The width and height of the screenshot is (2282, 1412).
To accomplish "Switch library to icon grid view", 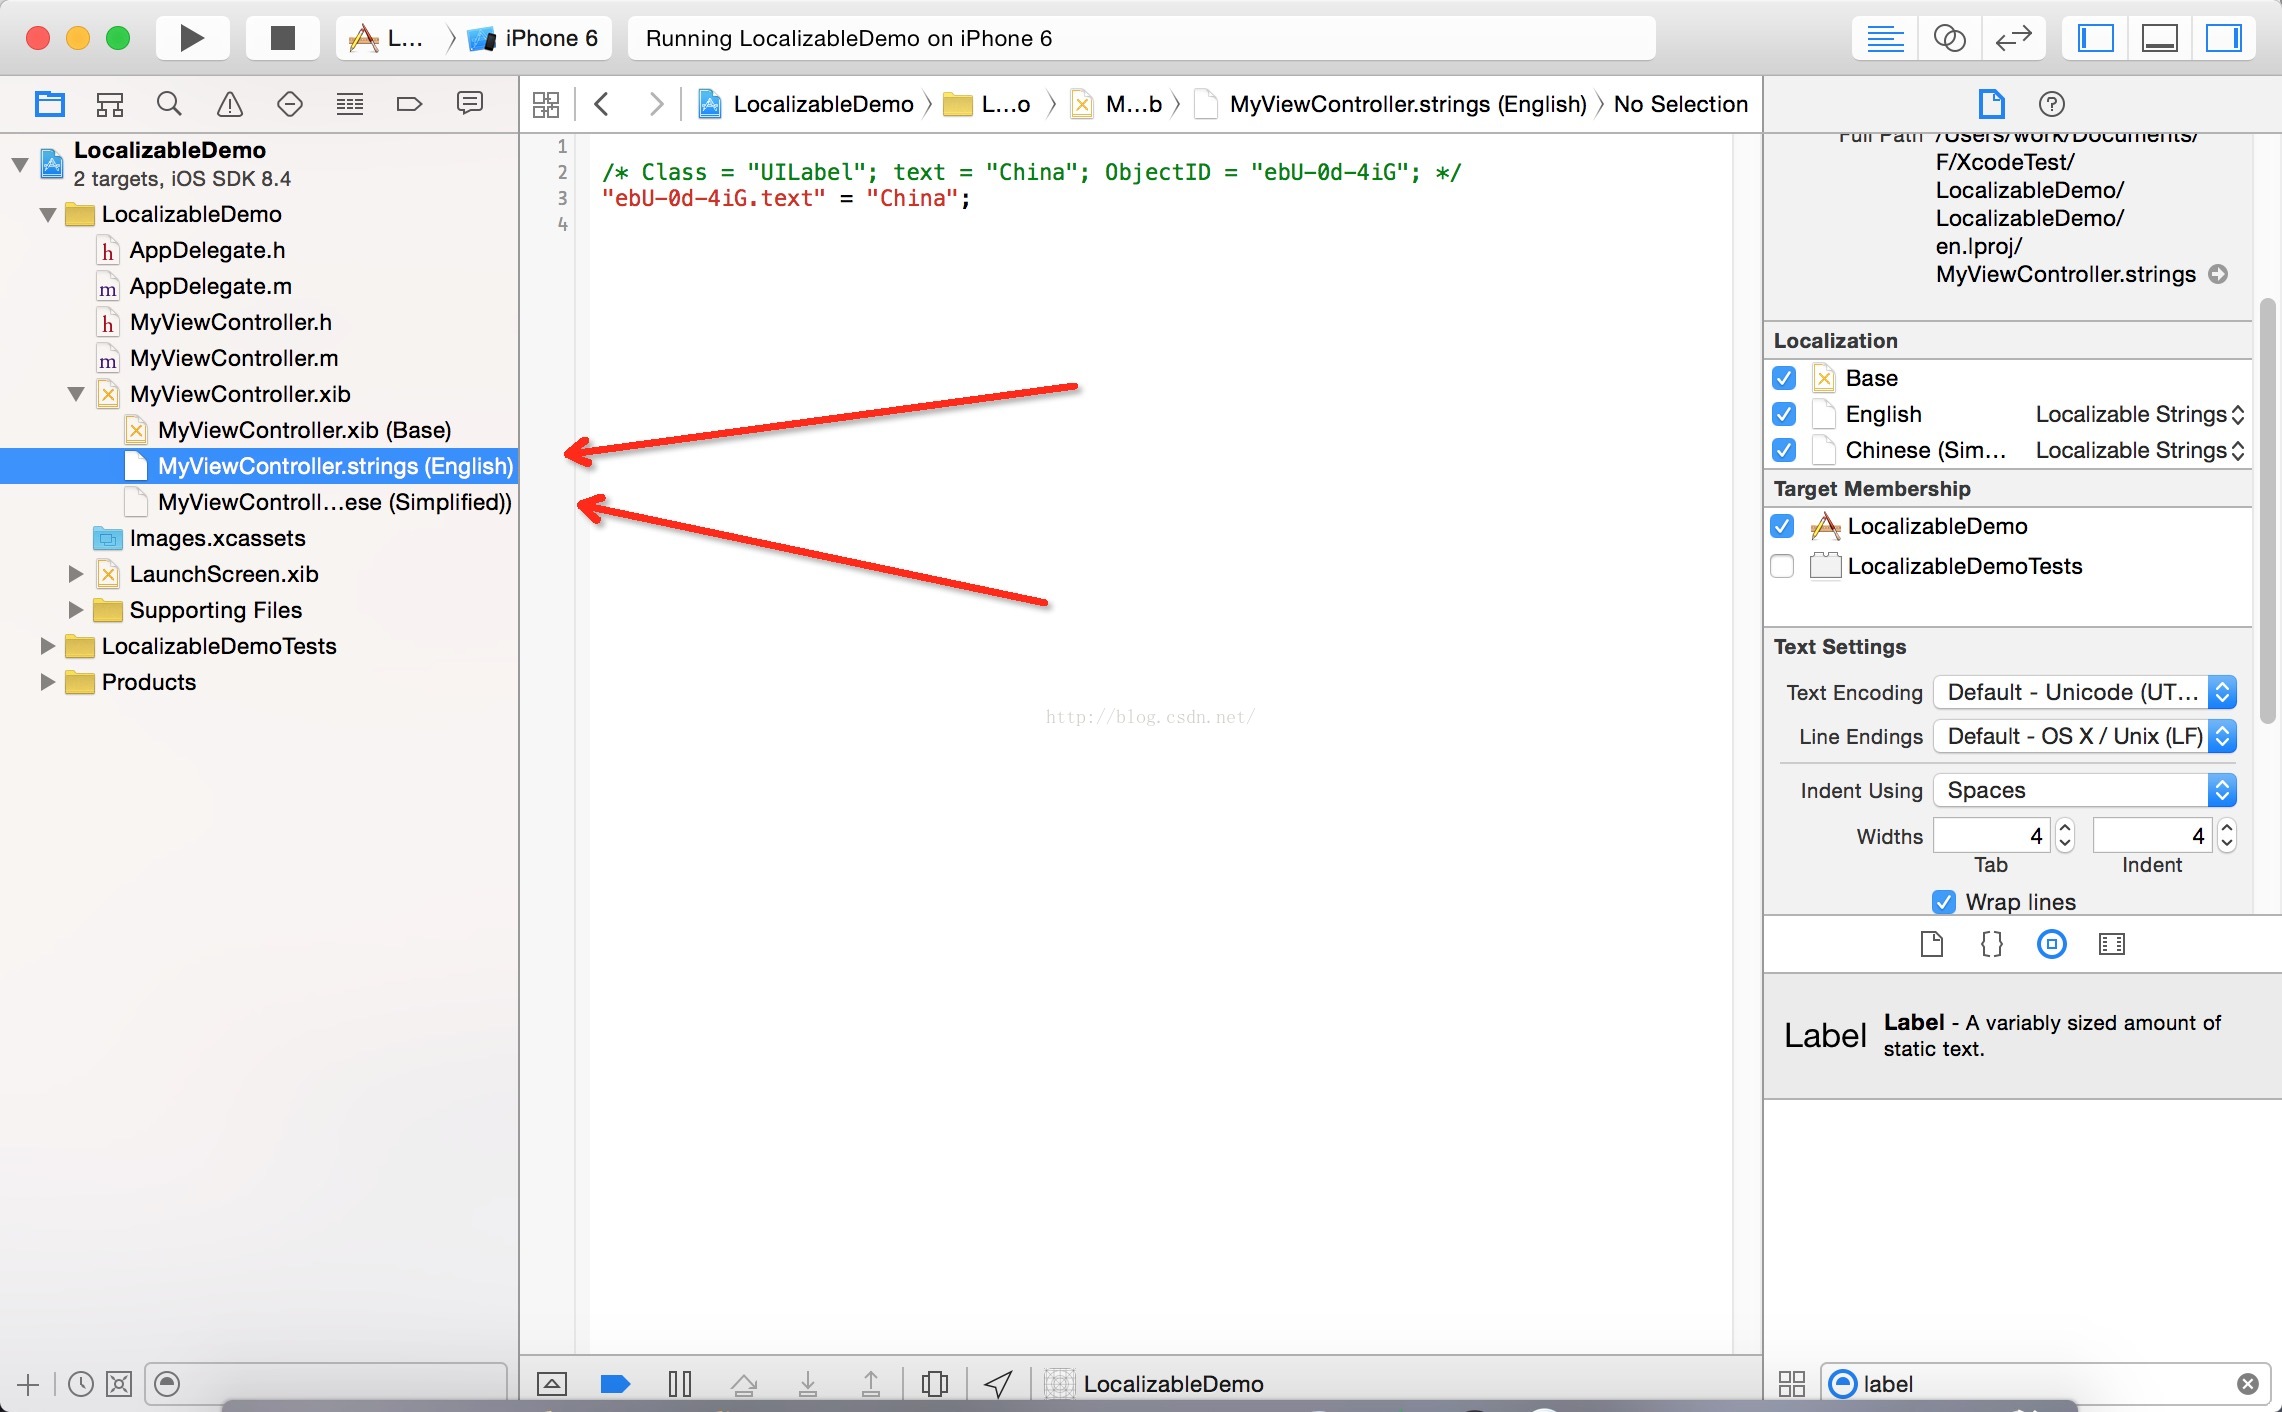I will (x=1792, y=1384).
